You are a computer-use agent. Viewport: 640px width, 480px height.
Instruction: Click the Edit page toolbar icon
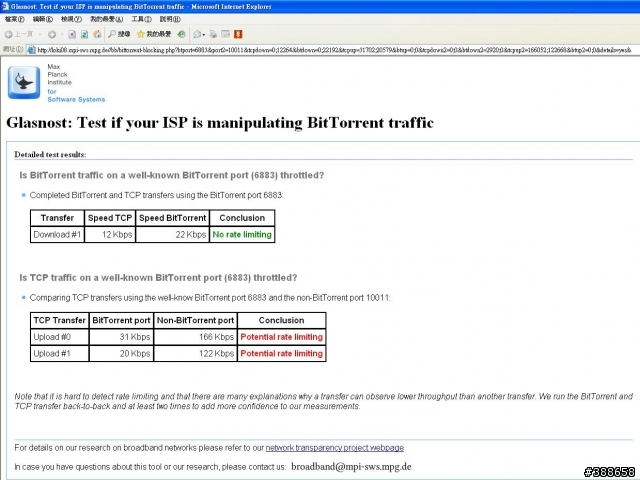tap(225, 34)
